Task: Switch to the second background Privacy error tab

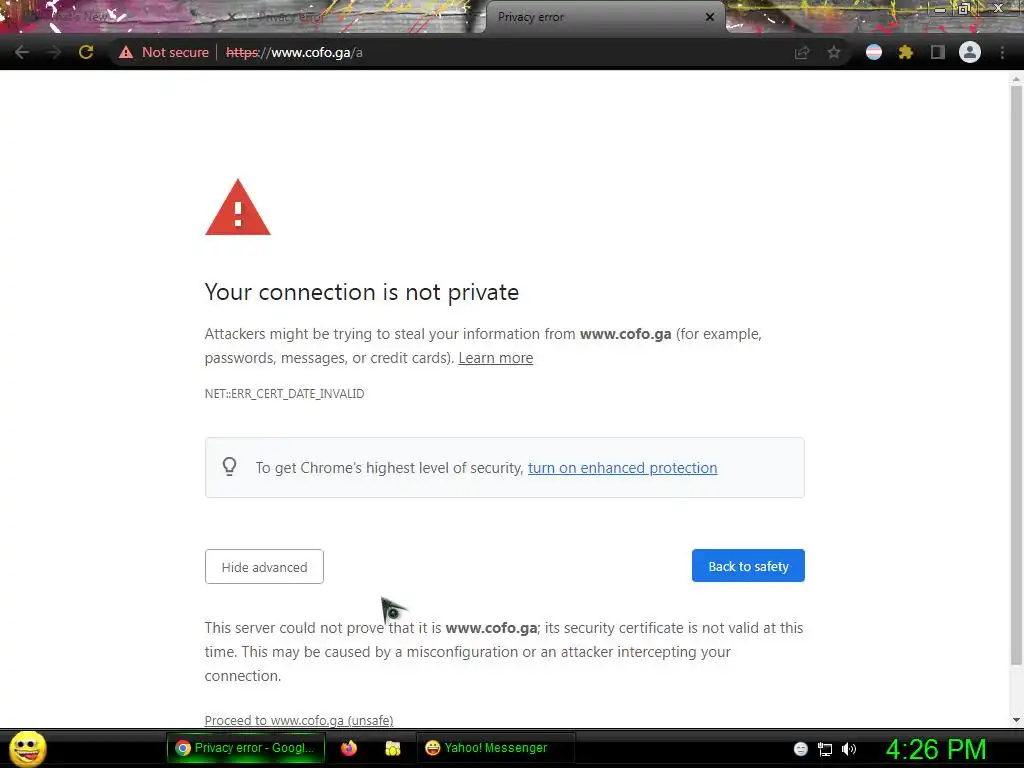Action: 359,17
